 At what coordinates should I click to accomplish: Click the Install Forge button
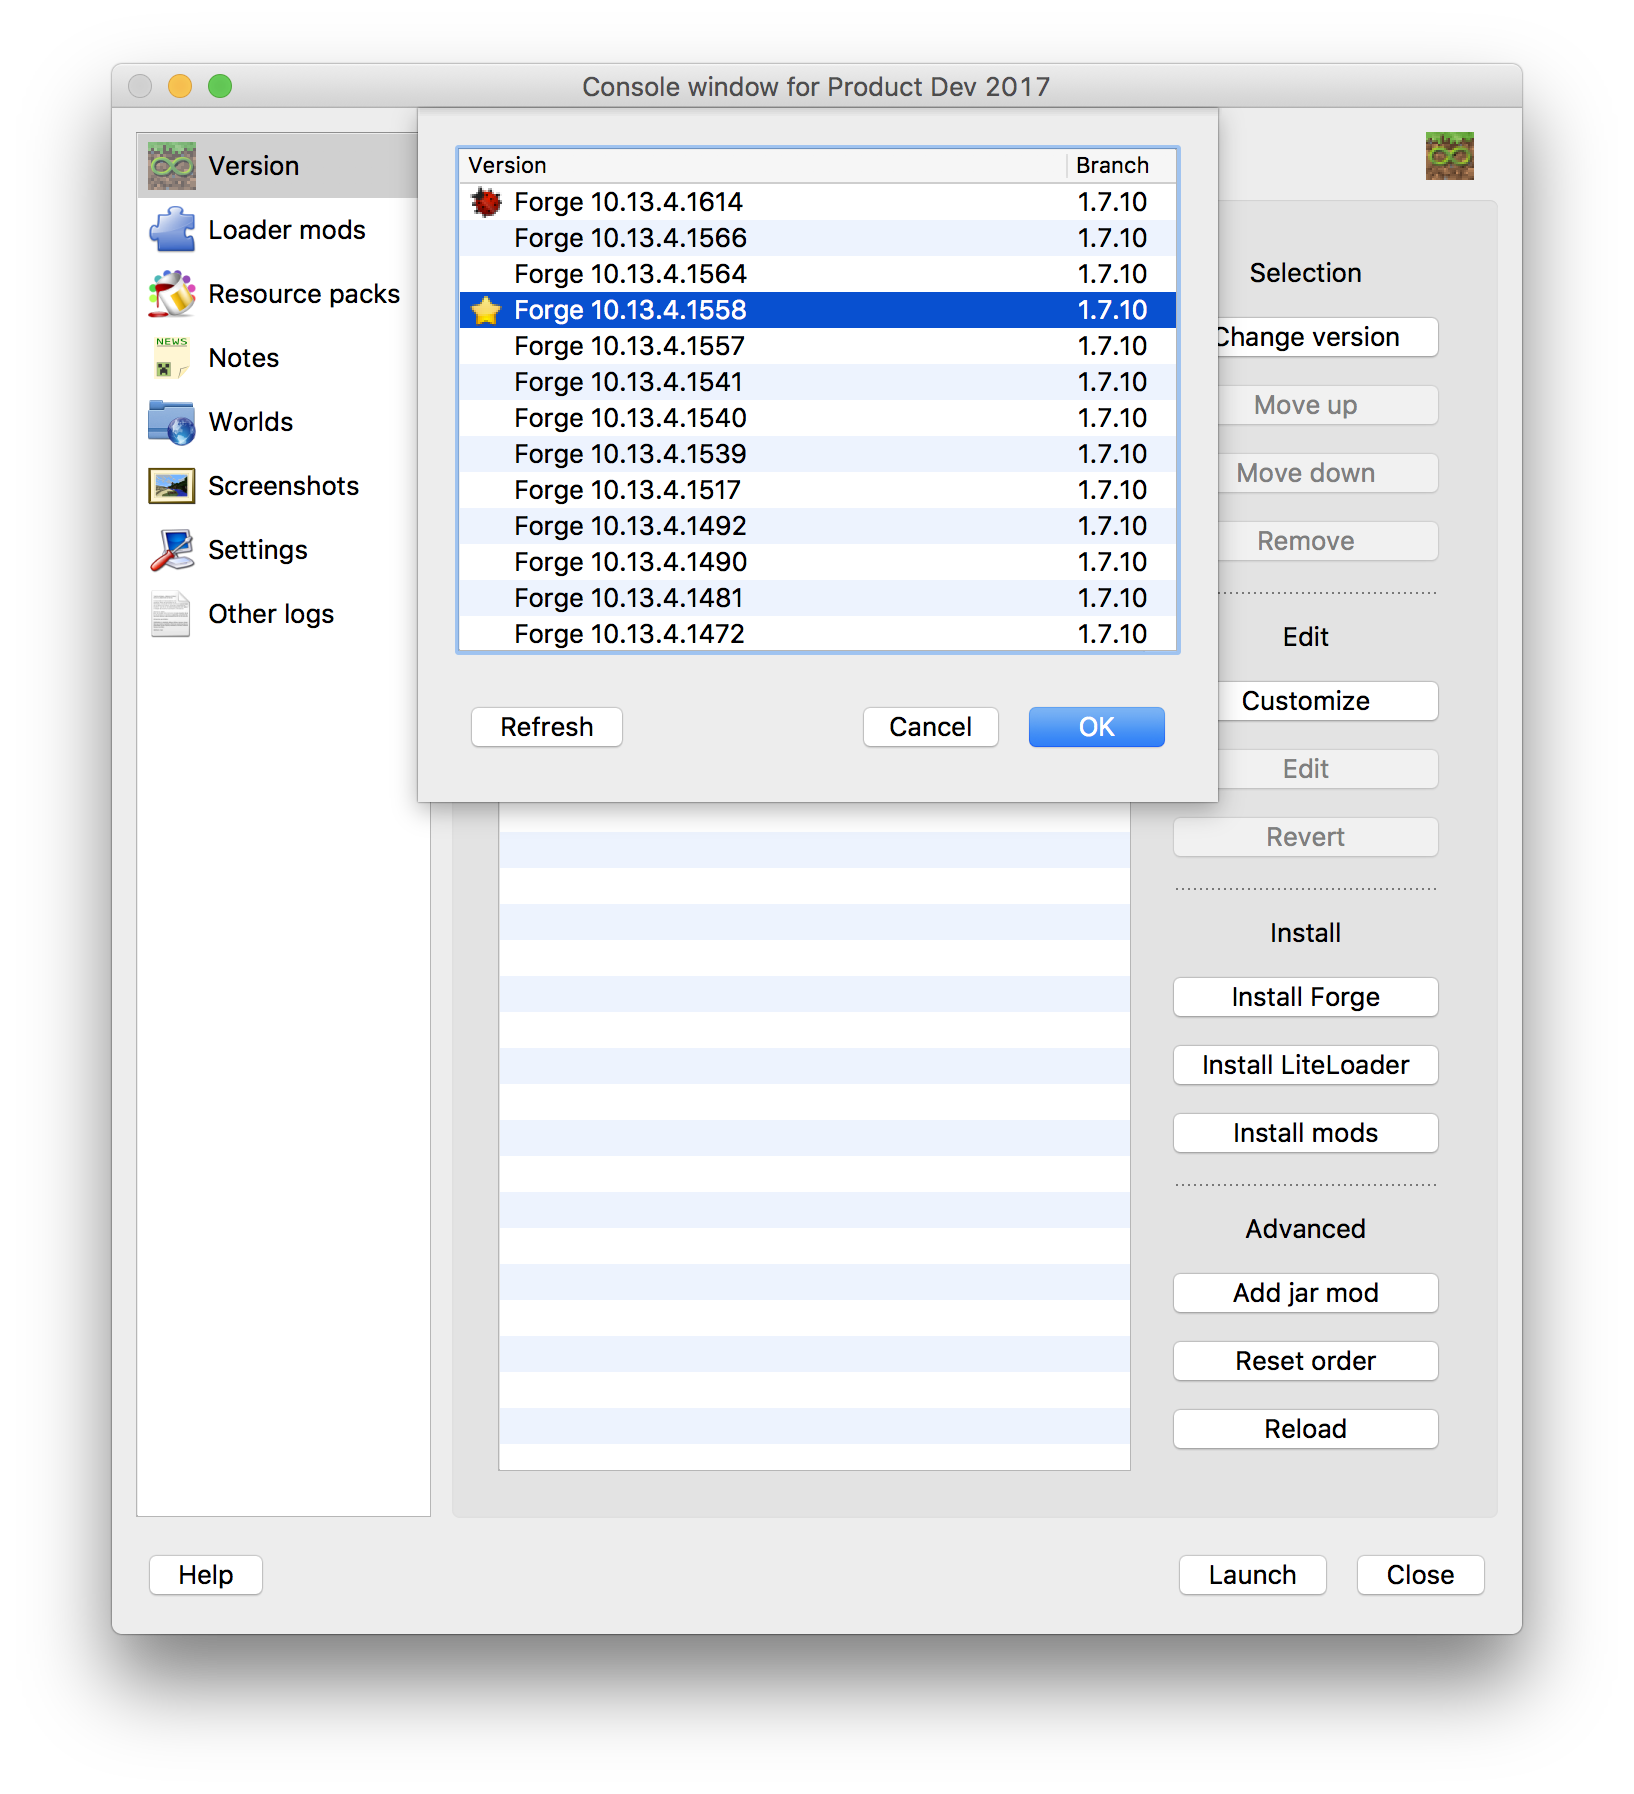[x=1306, y=997]
